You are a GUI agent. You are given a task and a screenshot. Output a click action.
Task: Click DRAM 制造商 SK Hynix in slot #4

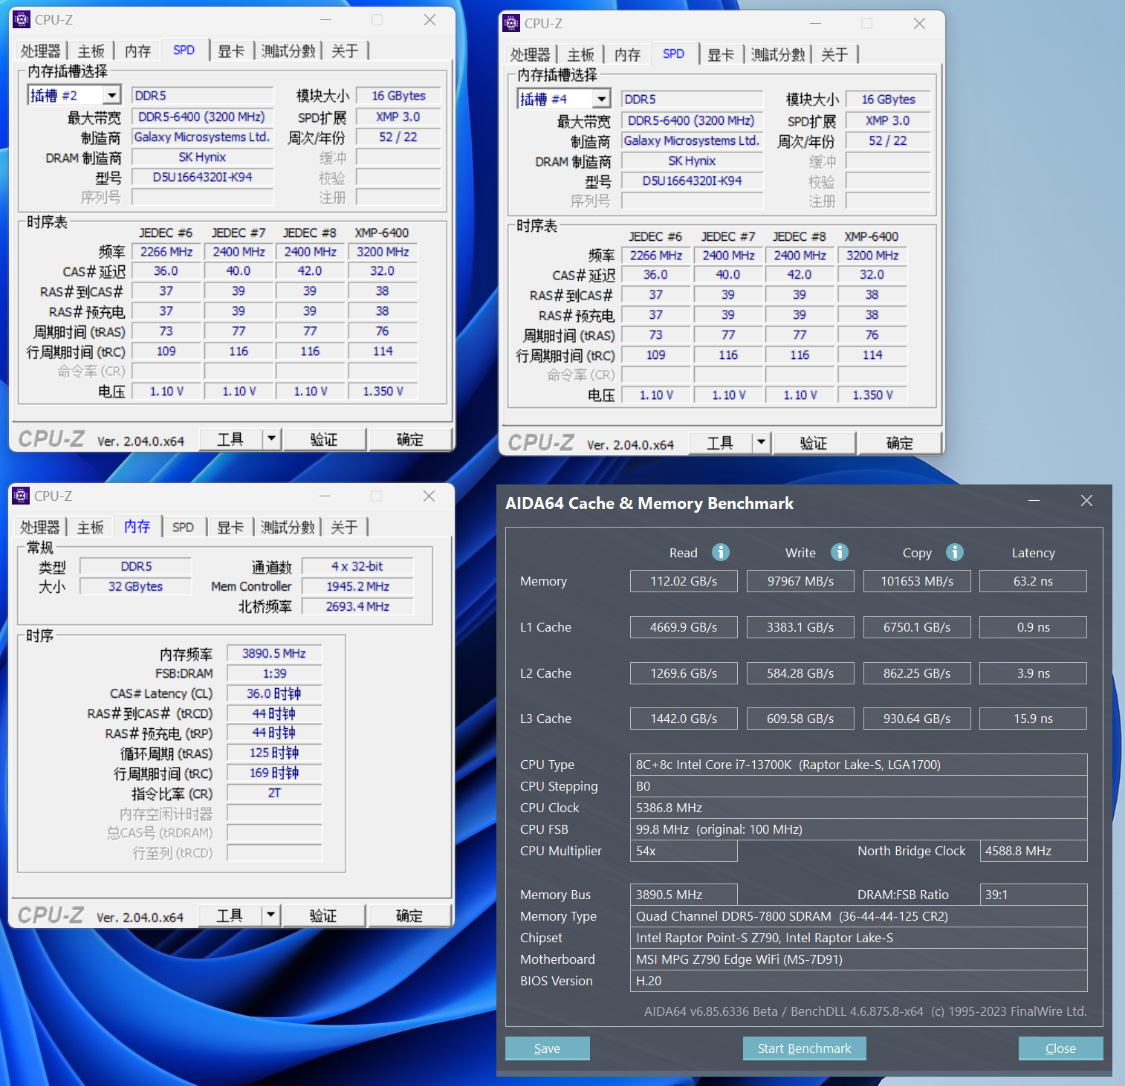pyautogui.click(x=692, y=161)
